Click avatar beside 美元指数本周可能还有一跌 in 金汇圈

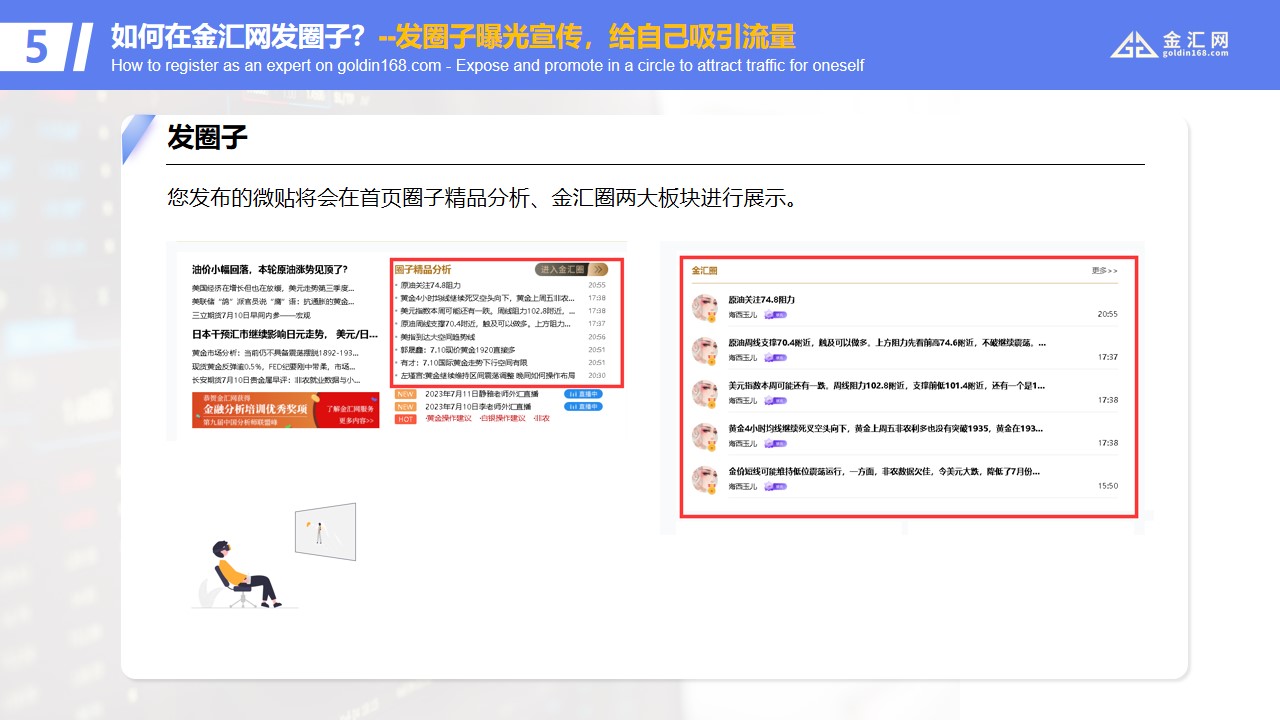705,394
